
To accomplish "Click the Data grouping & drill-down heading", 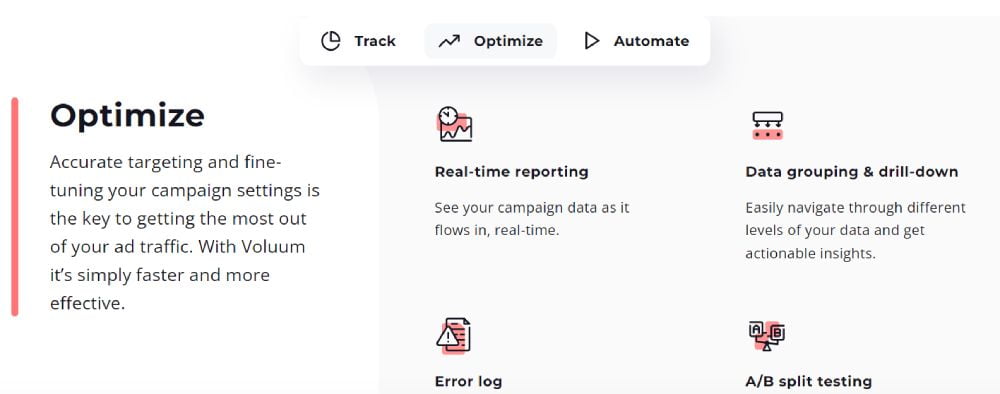I will tap(851, 171).
